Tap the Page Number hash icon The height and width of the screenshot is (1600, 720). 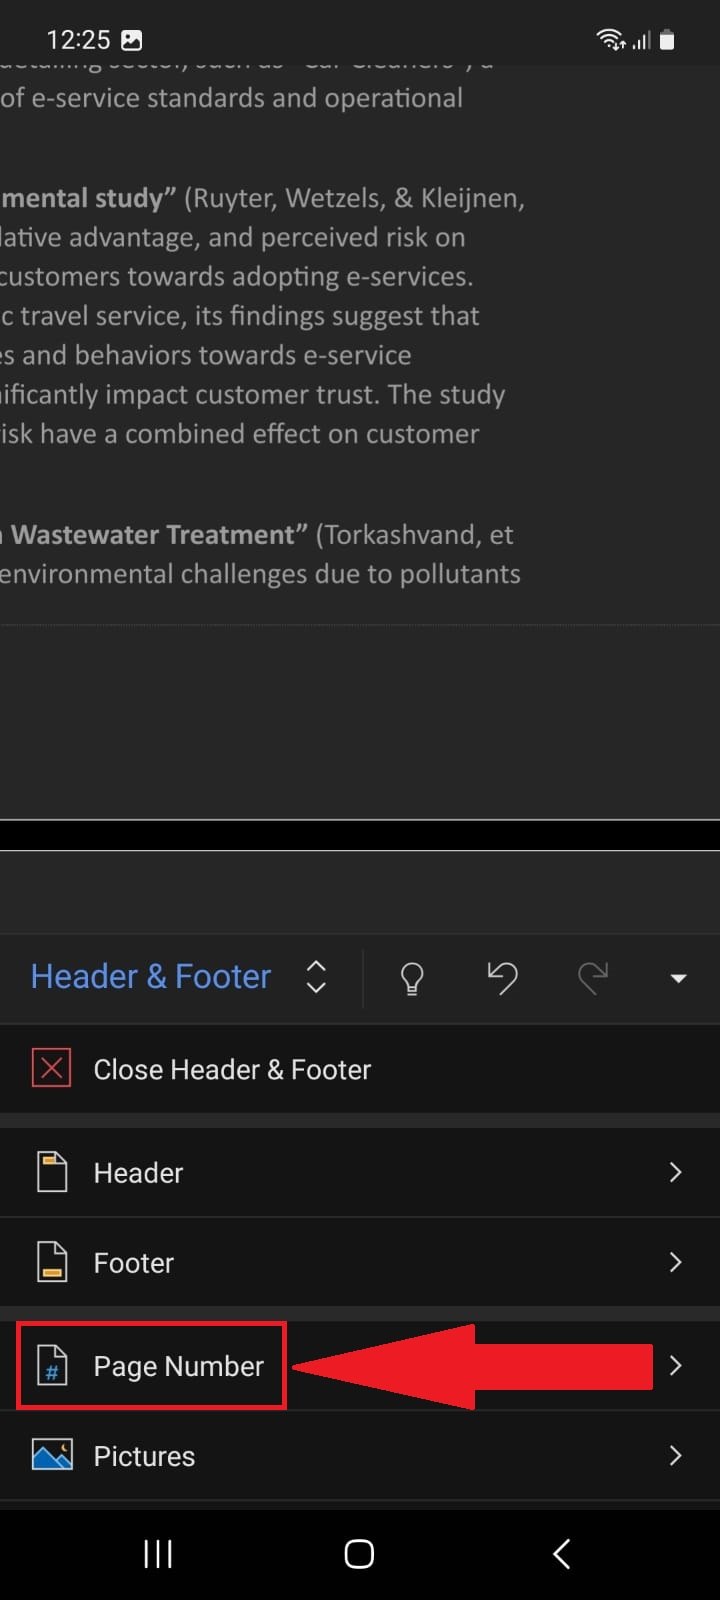(52, 1366)
